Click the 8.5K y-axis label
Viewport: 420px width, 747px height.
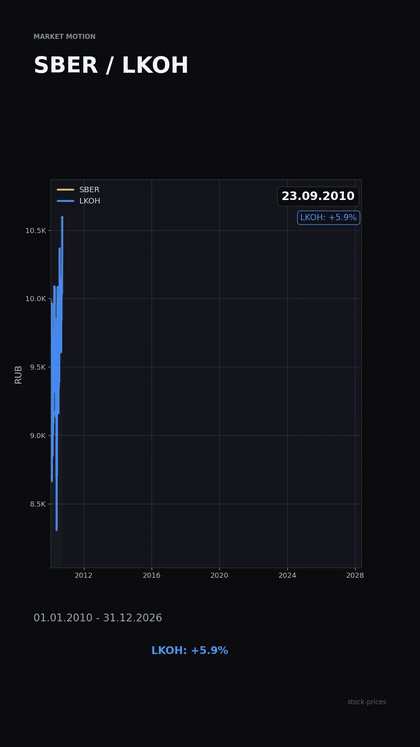38,504
